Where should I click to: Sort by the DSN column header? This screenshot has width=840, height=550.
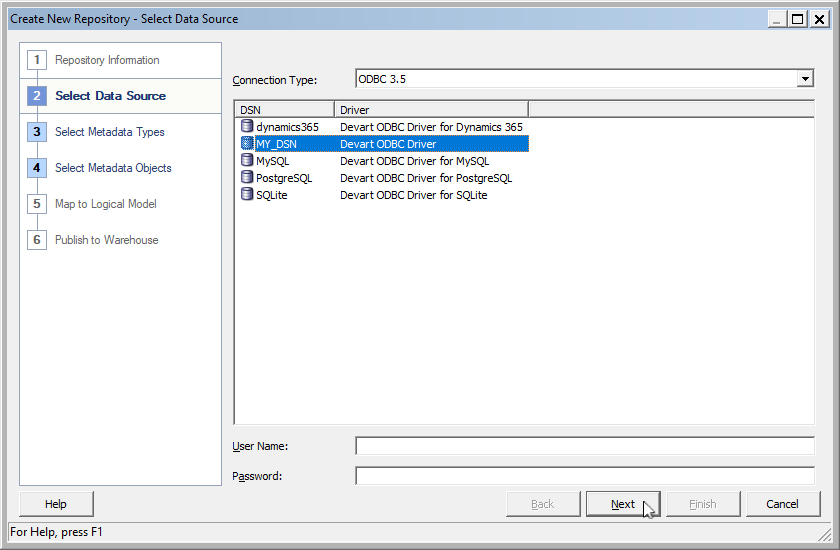(284, 109)
